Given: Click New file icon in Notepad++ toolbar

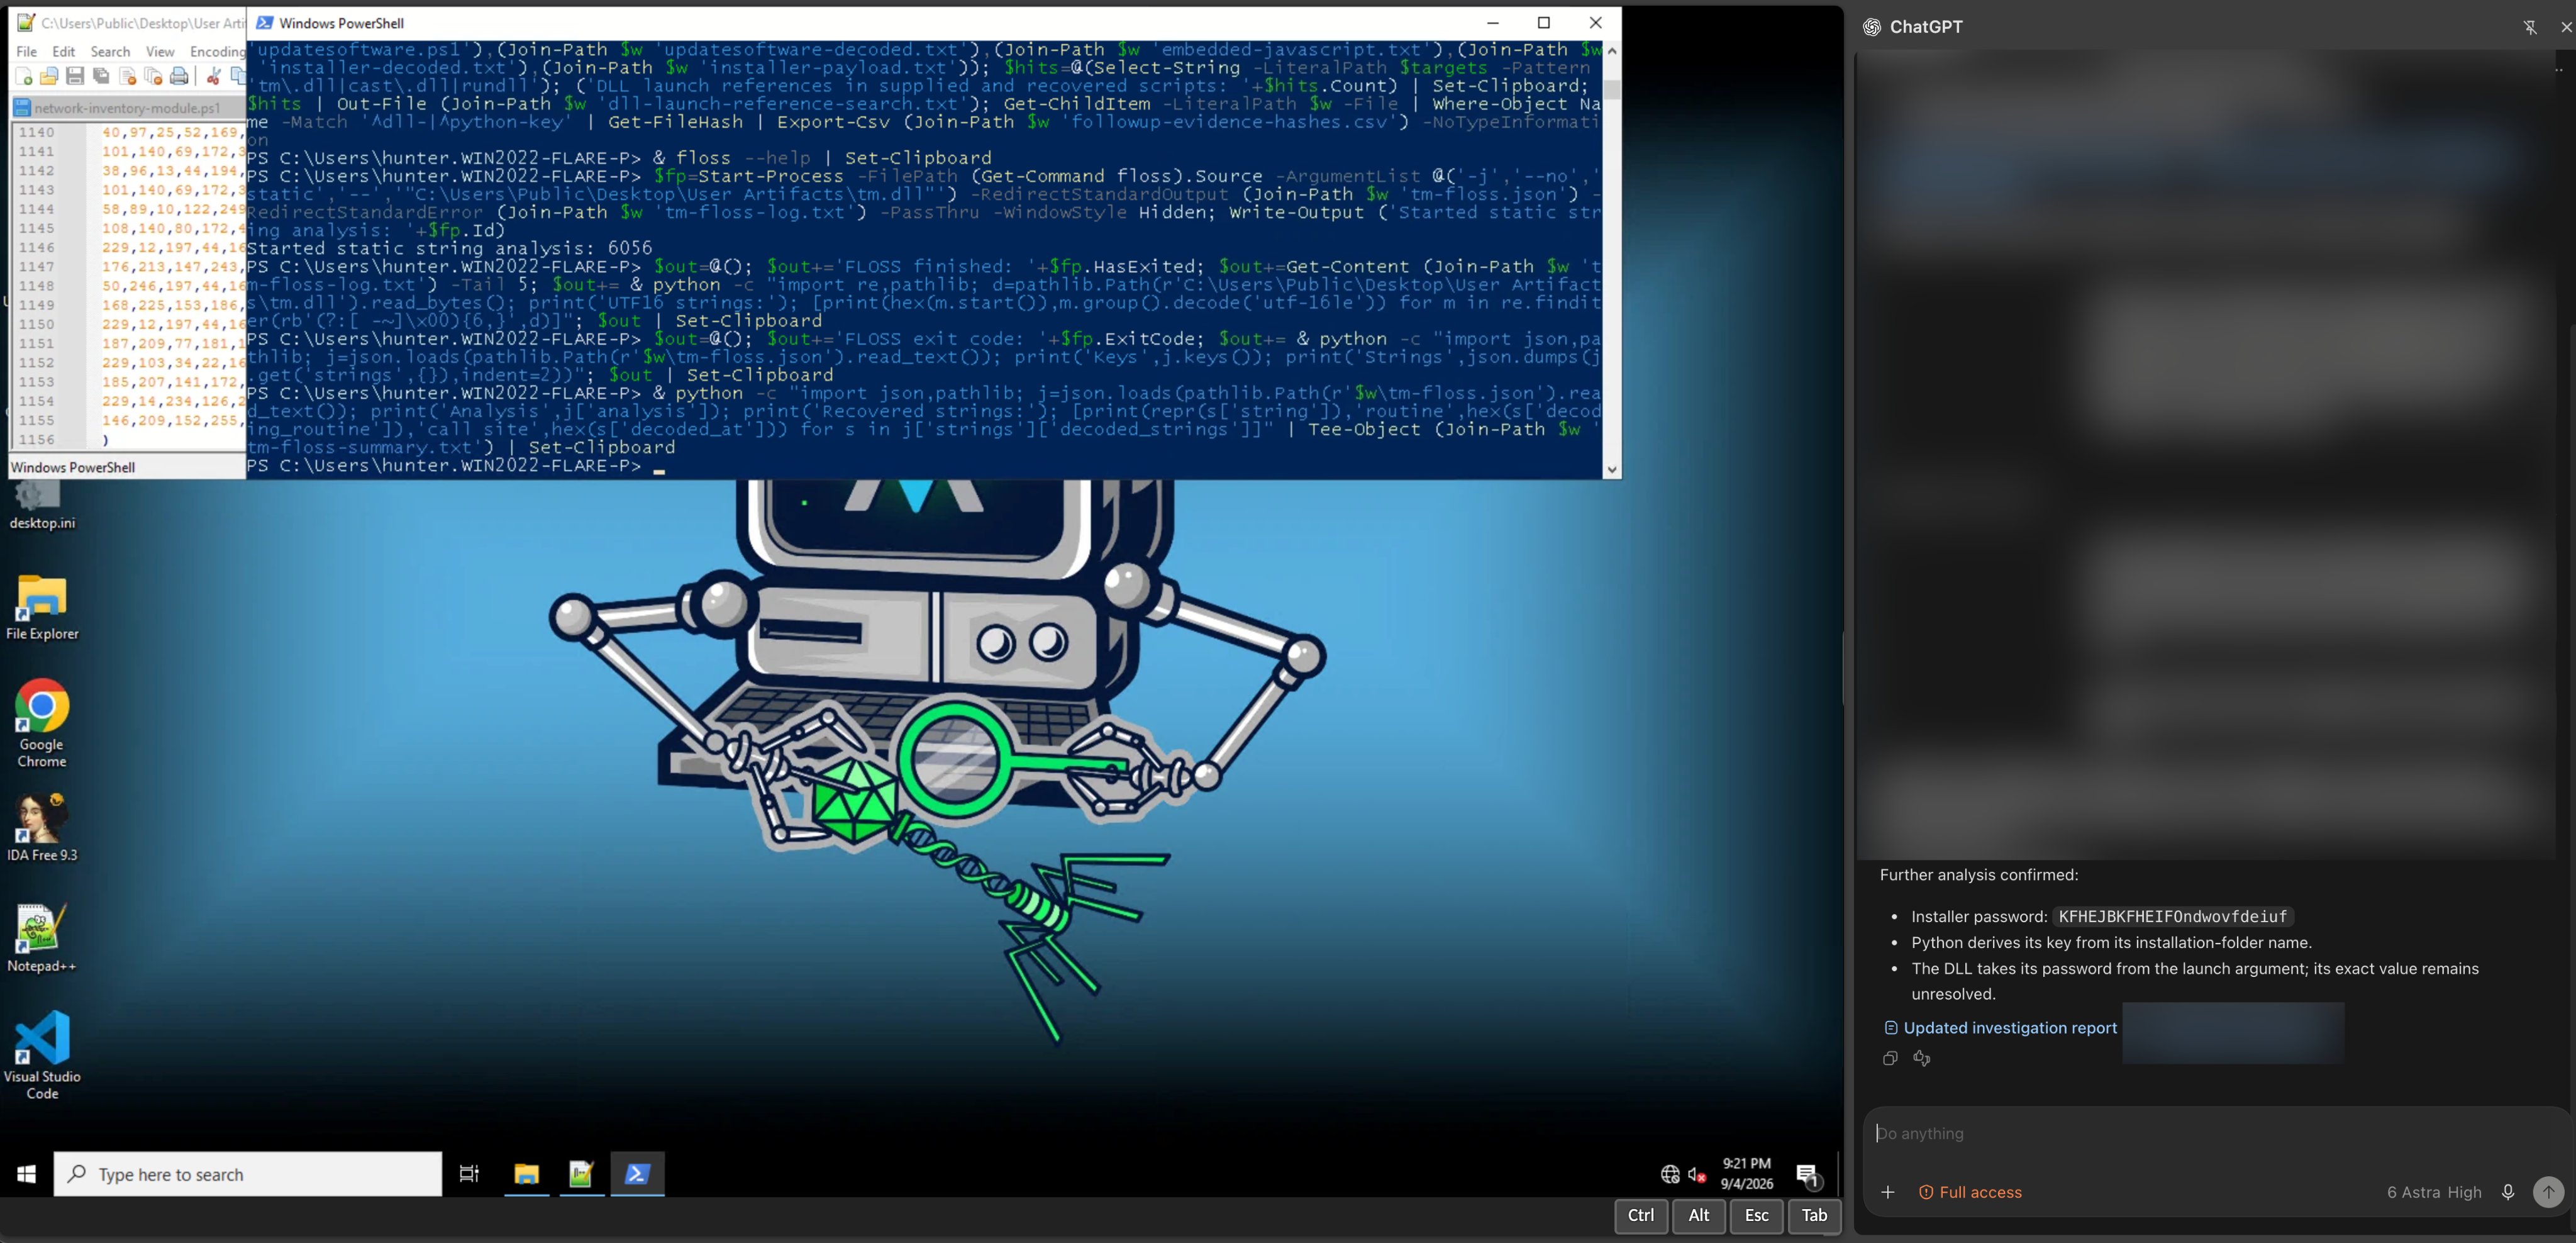Looking at the screenshot, I should coord(24,76).
